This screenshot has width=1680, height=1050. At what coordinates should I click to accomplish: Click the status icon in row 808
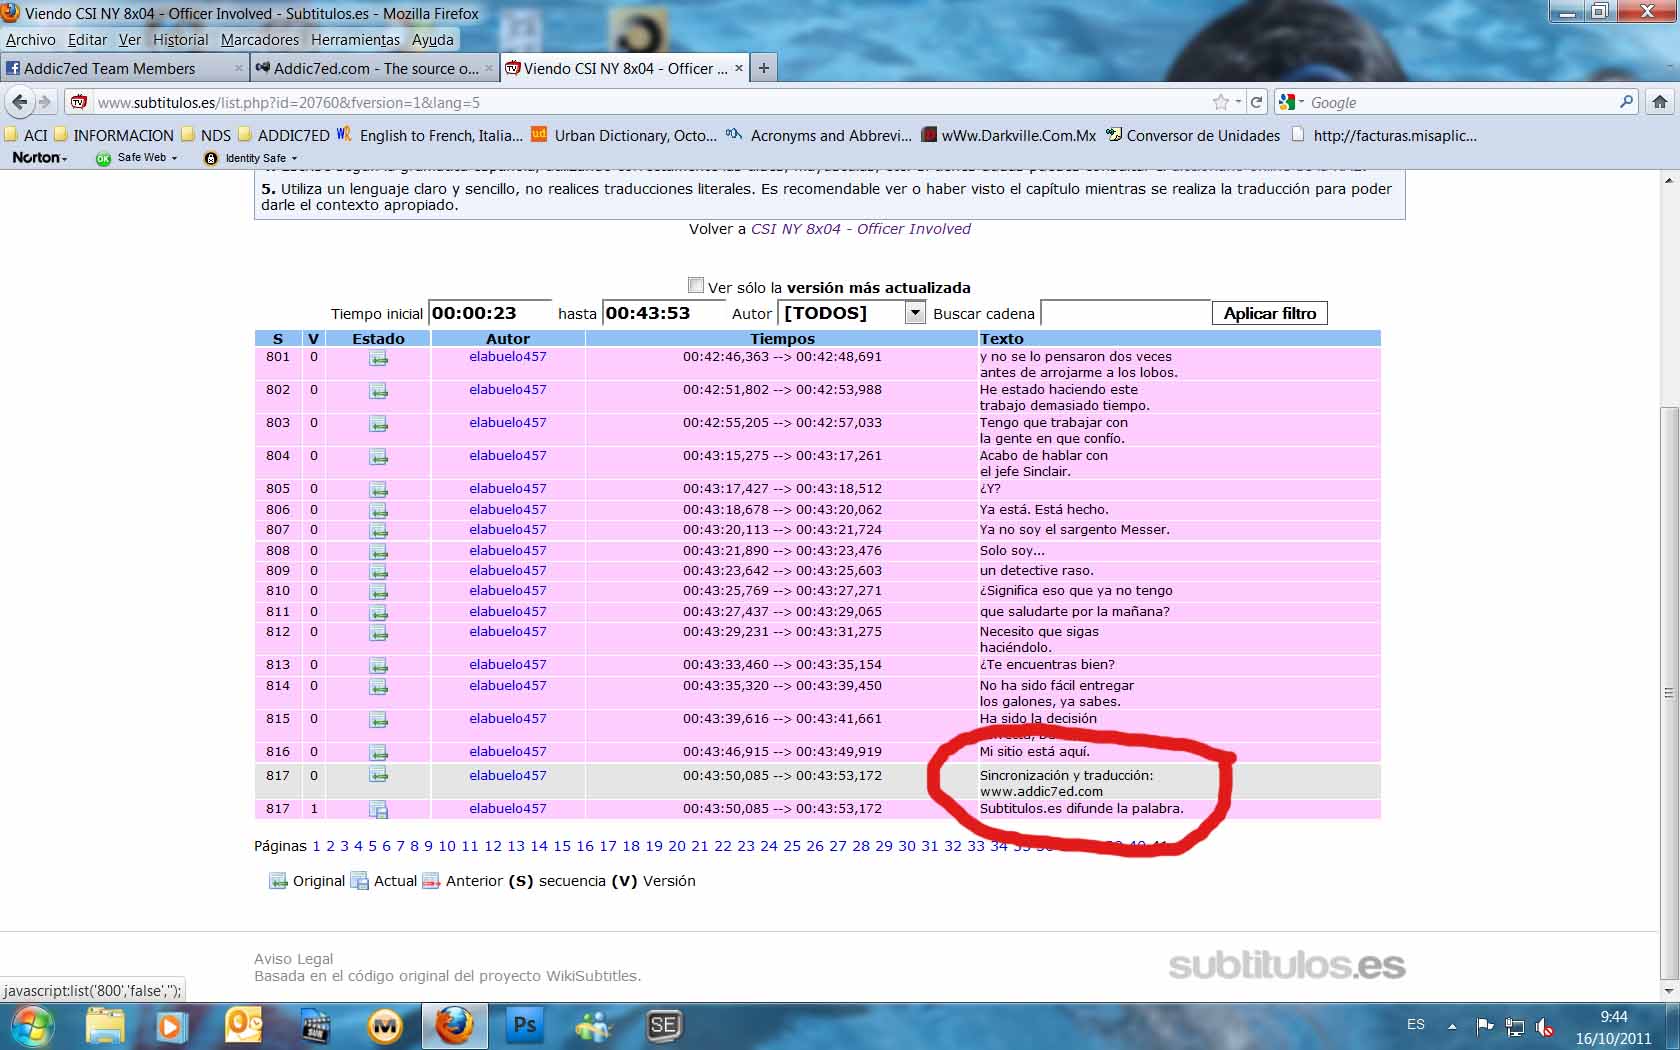point(379,552)
